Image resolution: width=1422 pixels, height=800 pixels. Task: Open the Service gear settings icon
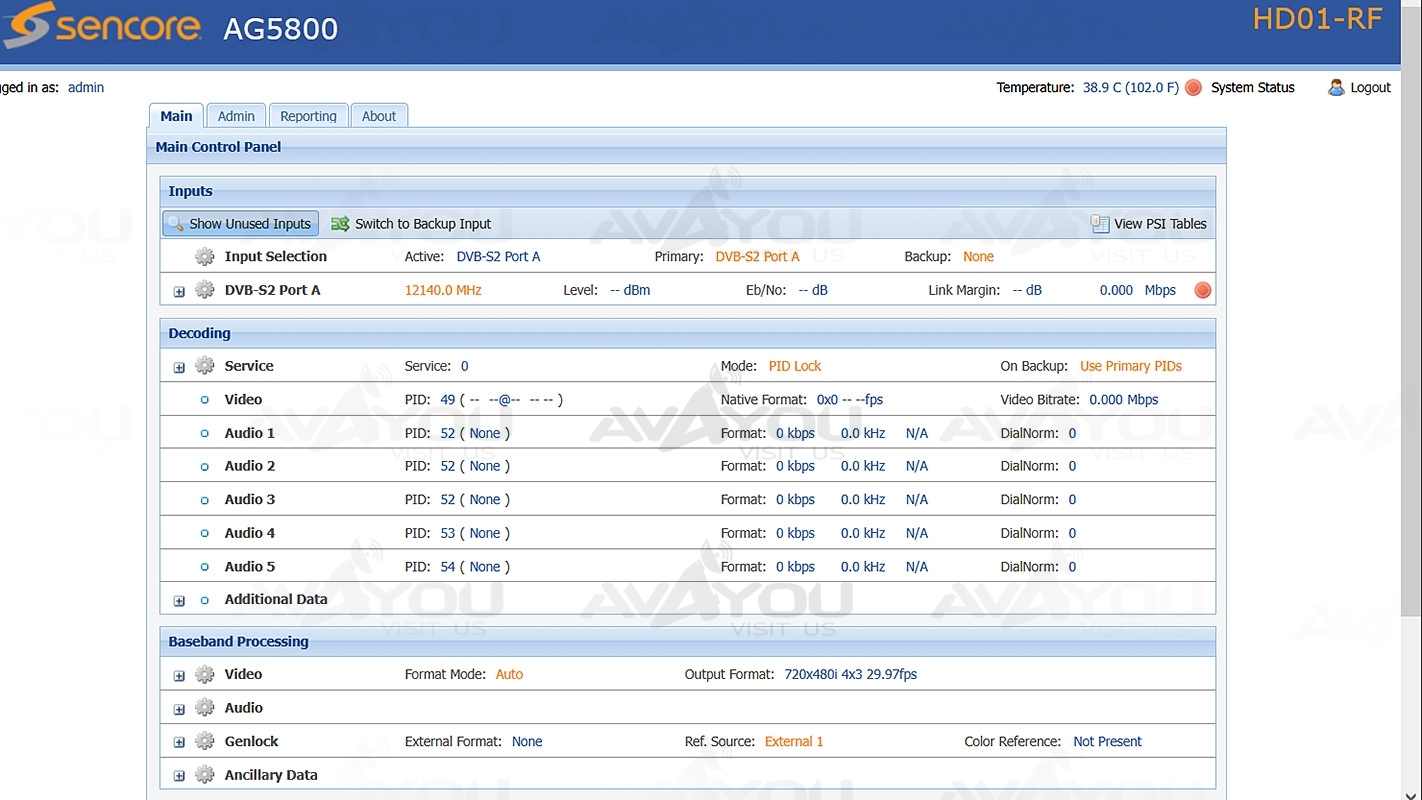(x=205, y=366)
